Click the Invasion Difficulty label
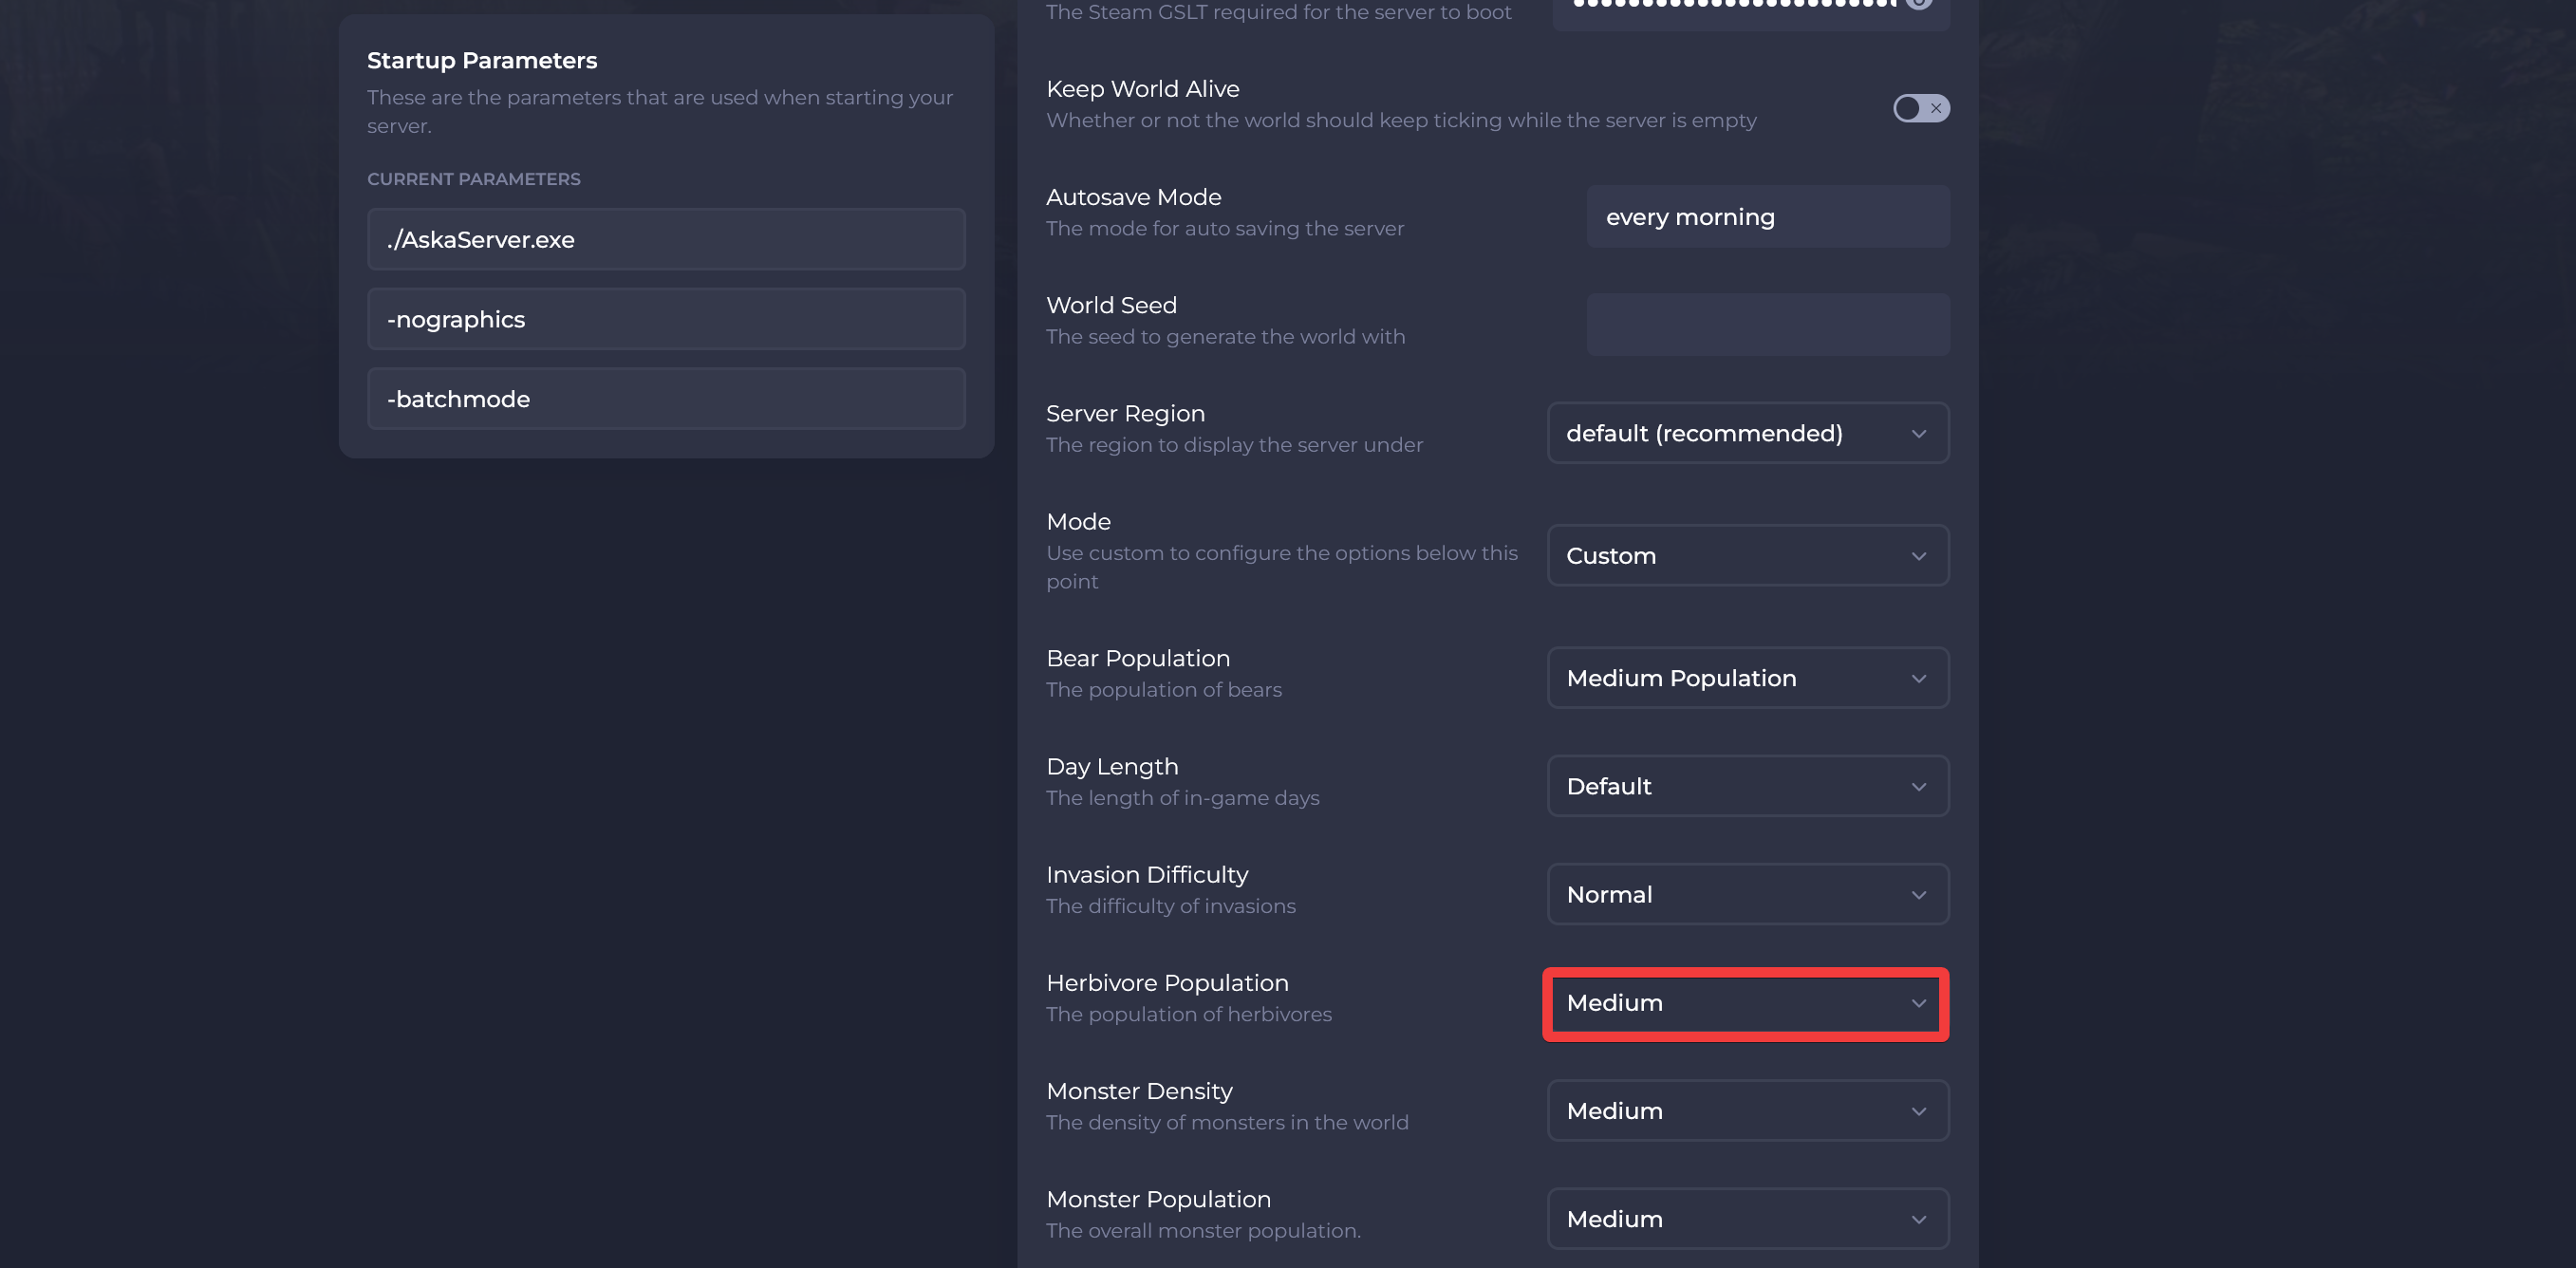 point(1147,875)
